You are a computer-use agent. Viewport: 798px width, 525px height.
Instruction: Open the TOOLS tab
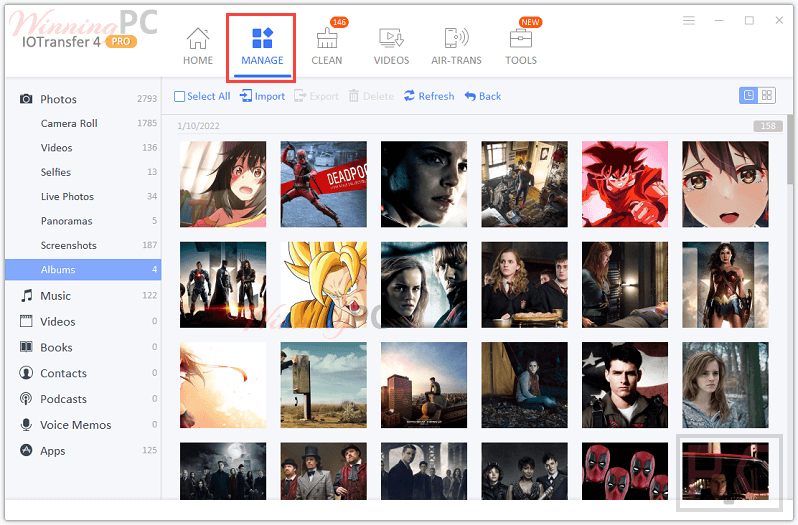click(521, 46)
